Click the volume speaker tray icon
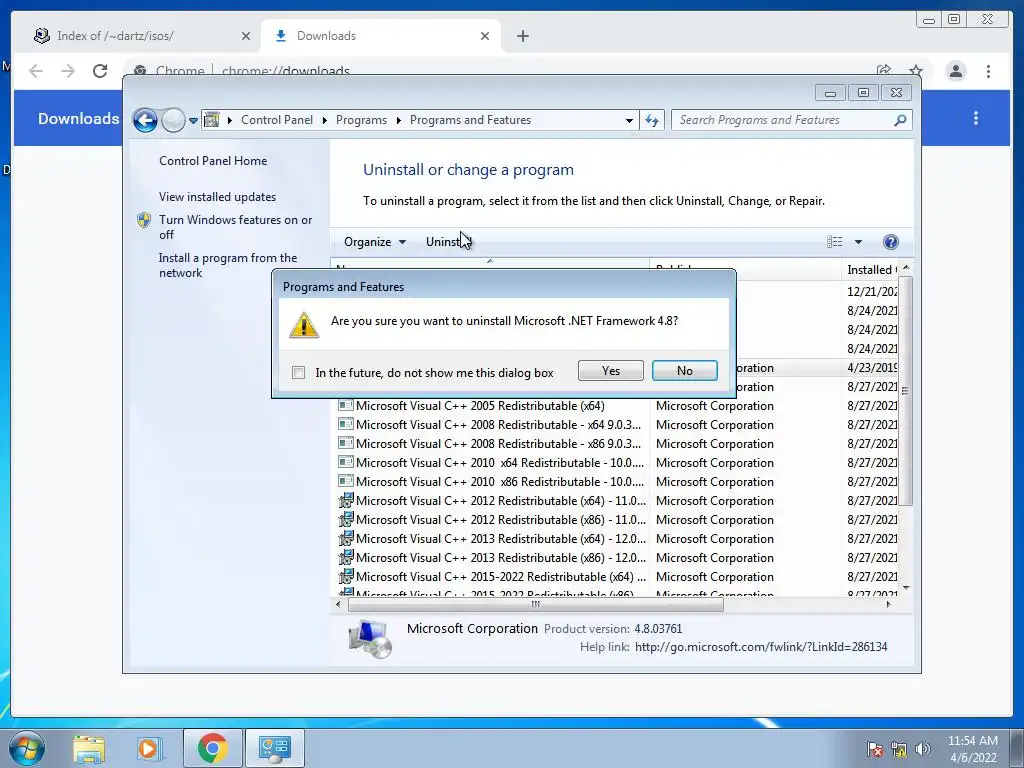 pos(922,749)
